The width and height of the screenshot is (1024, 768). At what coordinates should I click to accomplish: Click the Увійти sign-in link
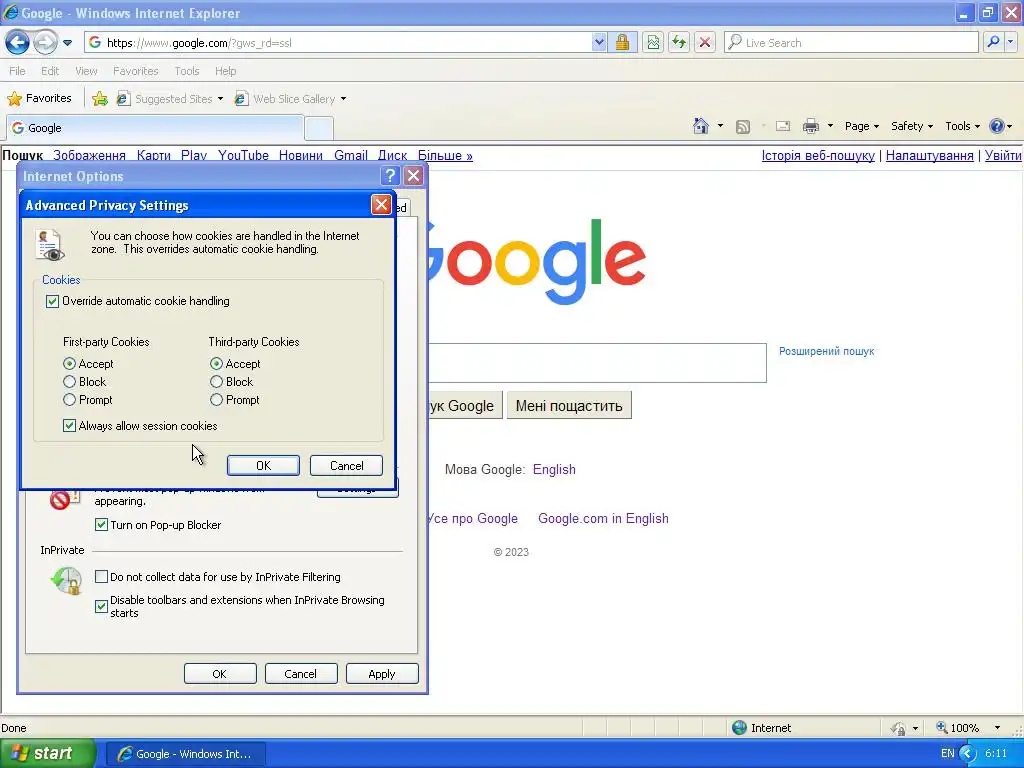[1002, 155]
